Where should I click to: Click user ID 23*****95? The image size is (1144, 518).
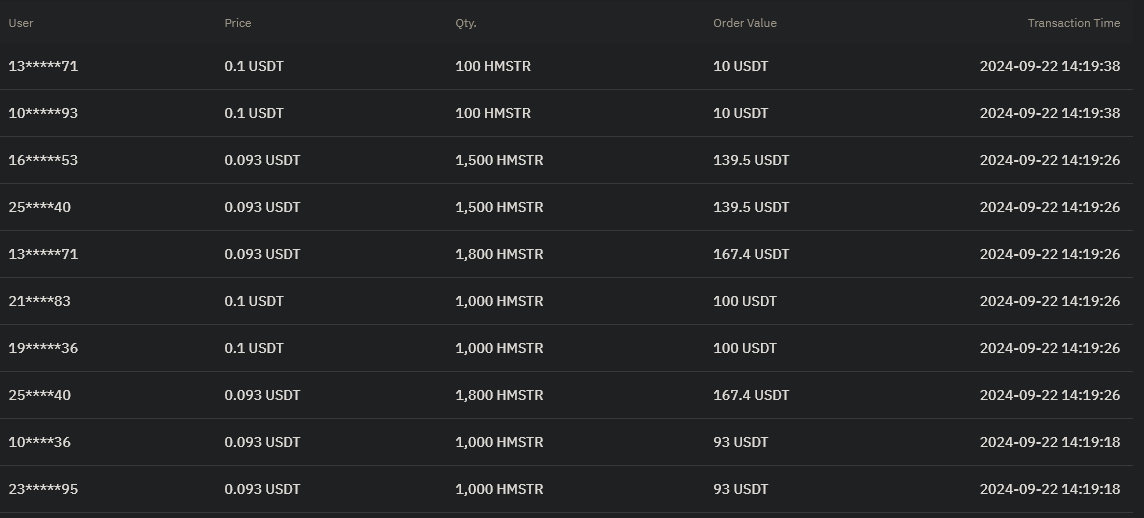(43, 489)
